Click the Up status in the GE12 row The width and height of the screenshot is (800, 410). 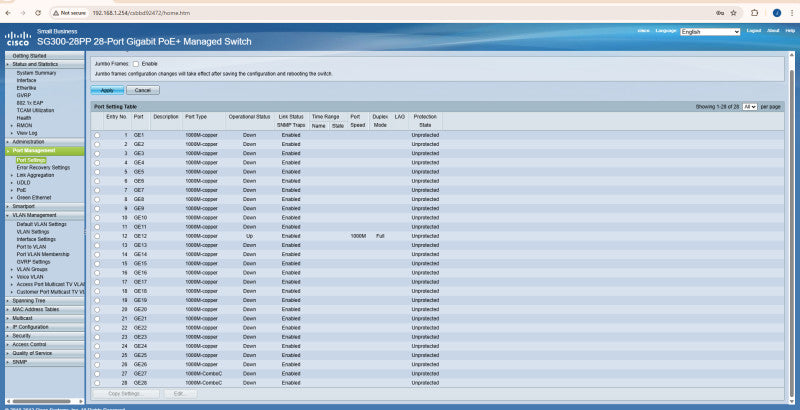pyautogui.click(x=249, y=236)
